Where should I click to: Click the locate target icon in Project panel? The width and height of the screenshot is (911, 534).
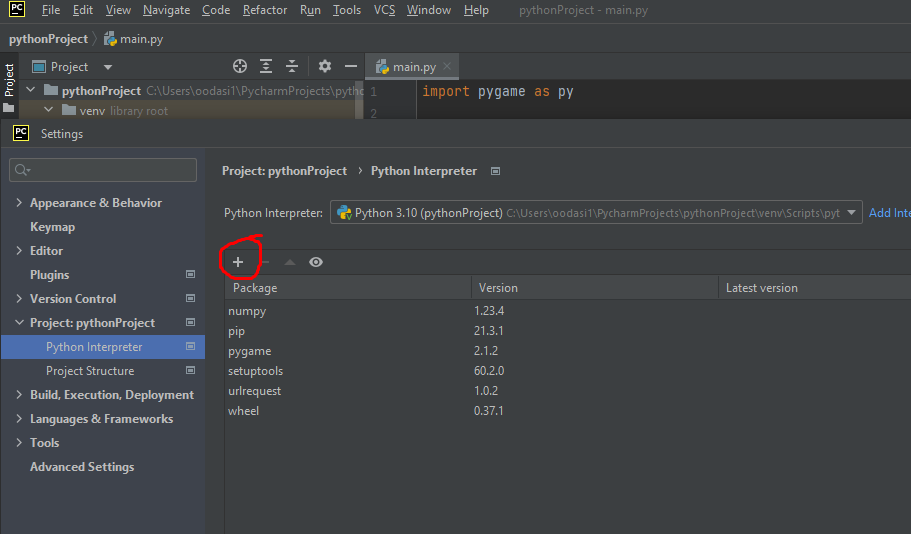point(240,67)
